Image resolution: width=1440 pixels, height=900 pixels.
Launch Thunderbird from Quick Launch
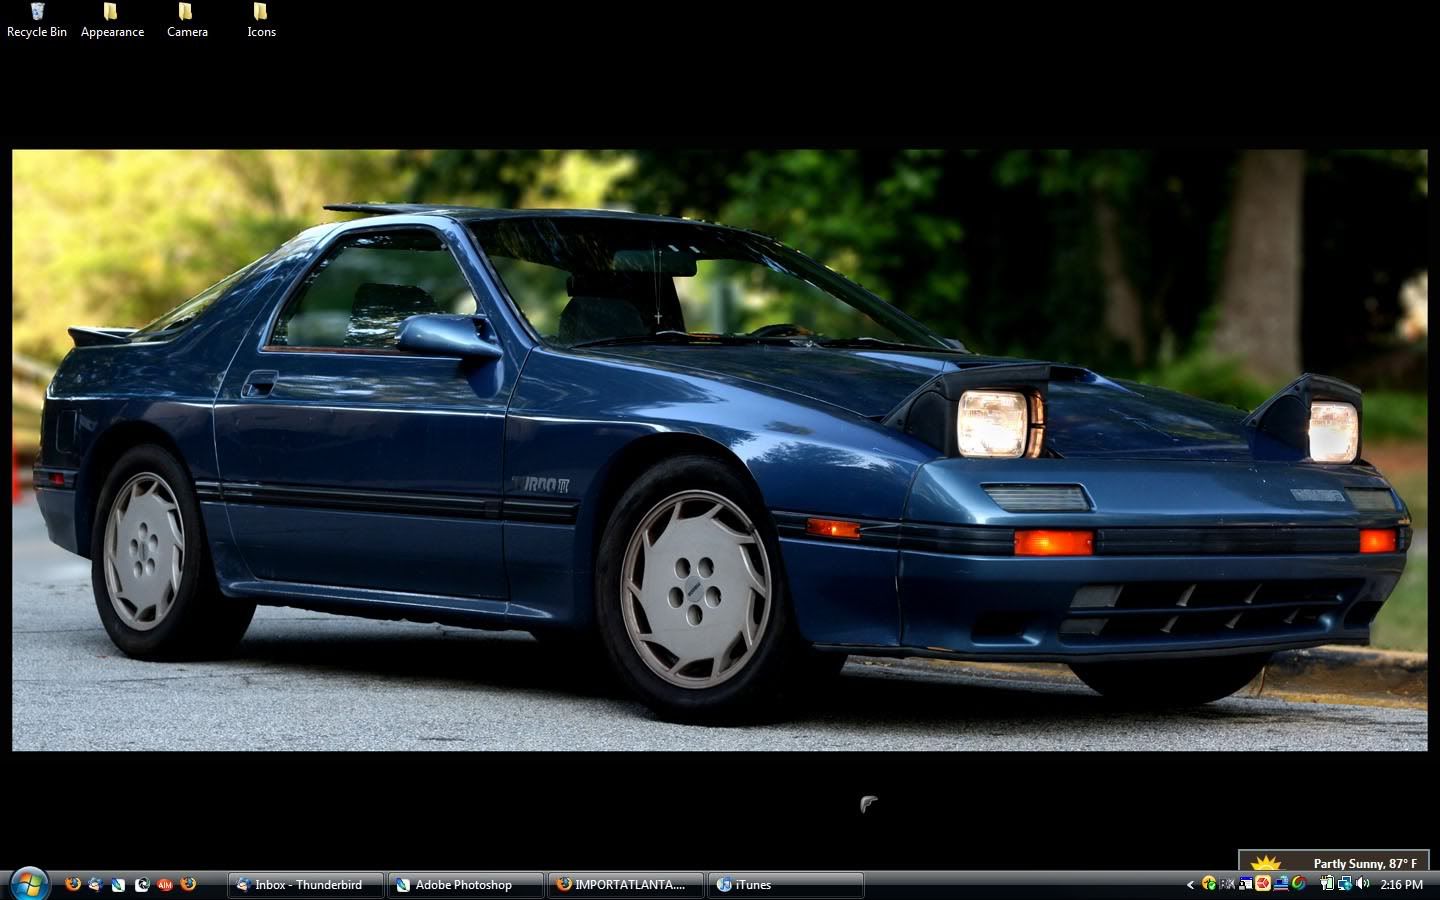[x=95, y=884]
